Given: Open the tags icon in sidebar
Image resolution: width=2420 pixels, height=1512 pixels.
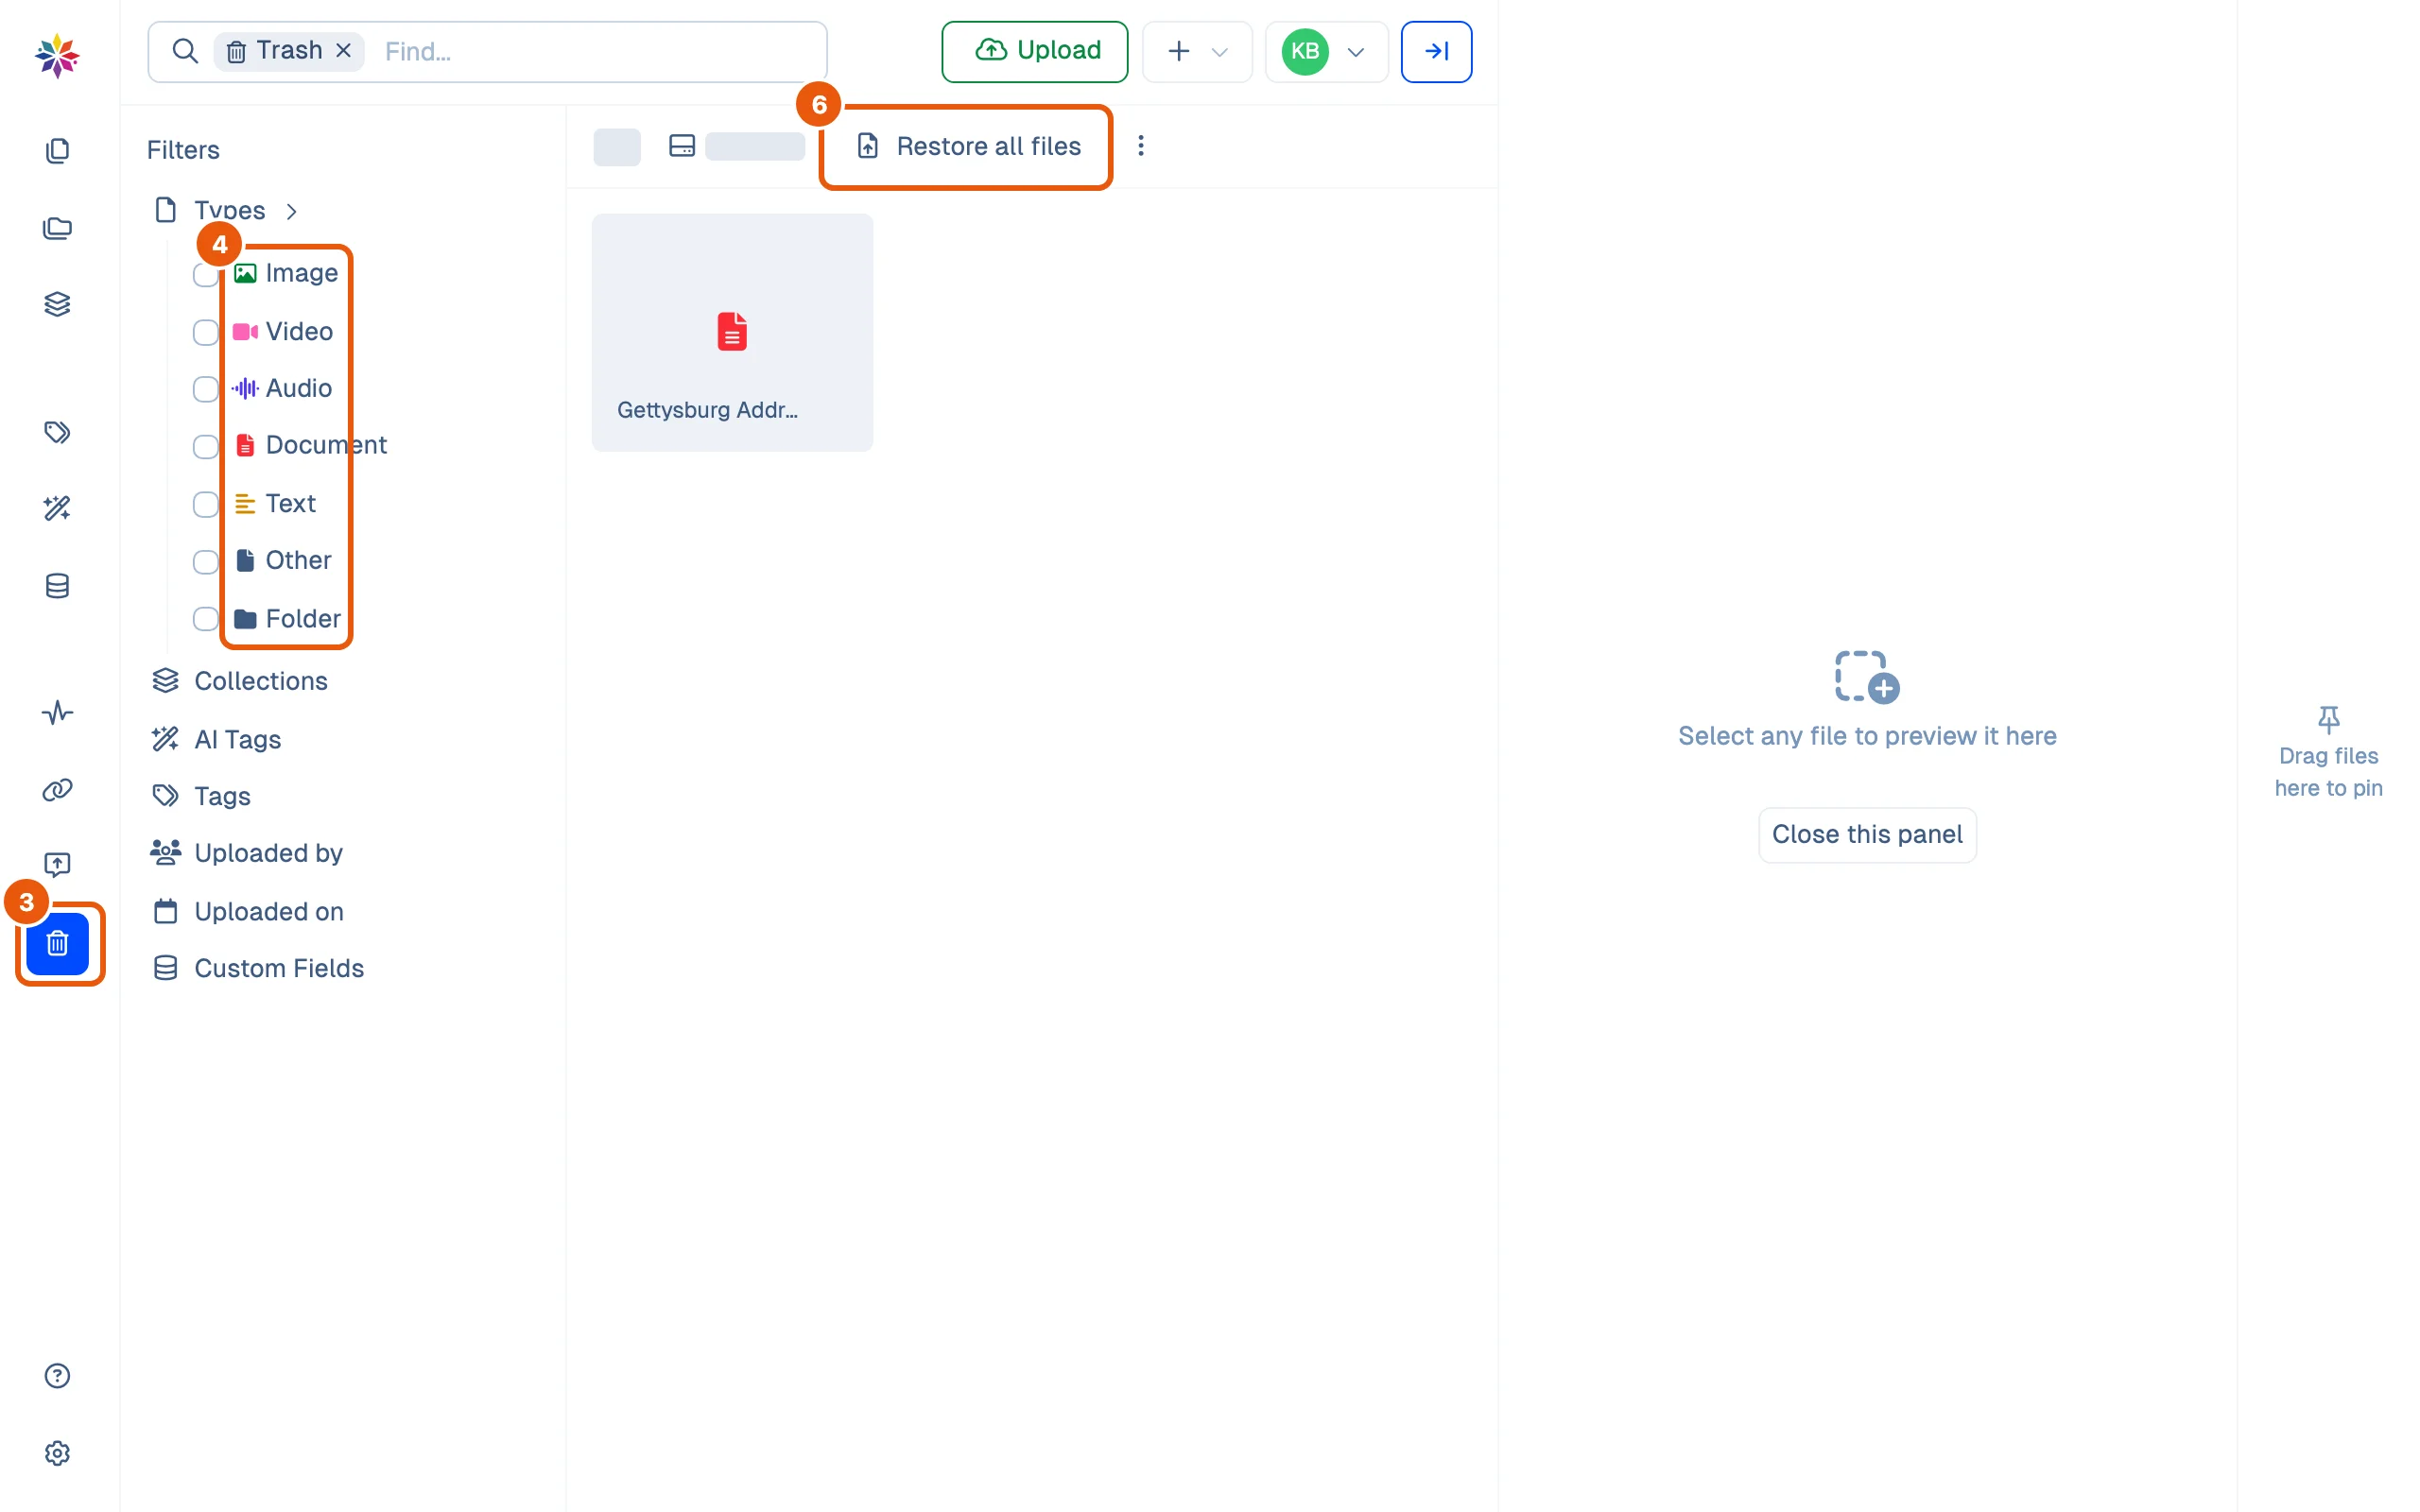Looking at the screenshot, I should point(57,432).
